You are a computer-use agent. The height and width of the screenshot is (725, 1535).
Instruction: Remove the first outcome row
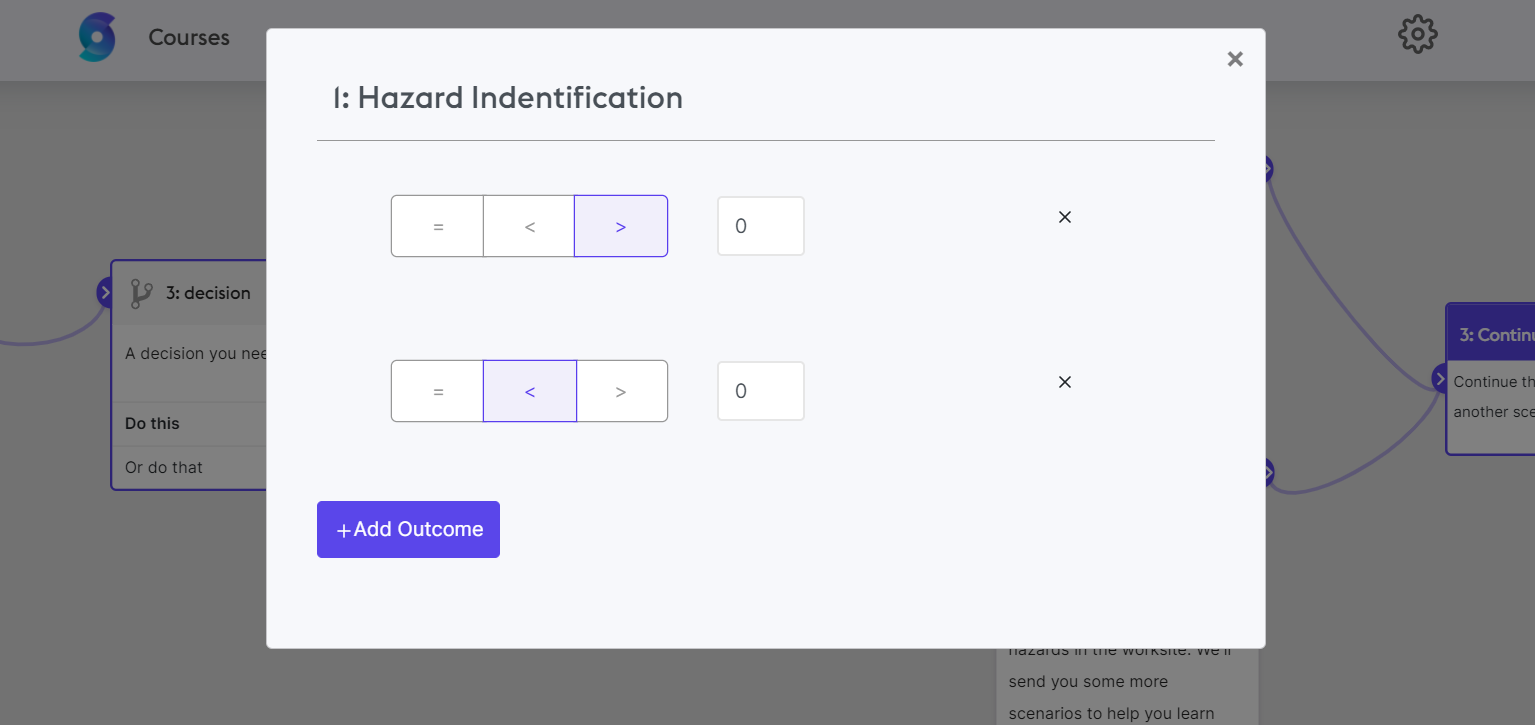[1065, 217]
